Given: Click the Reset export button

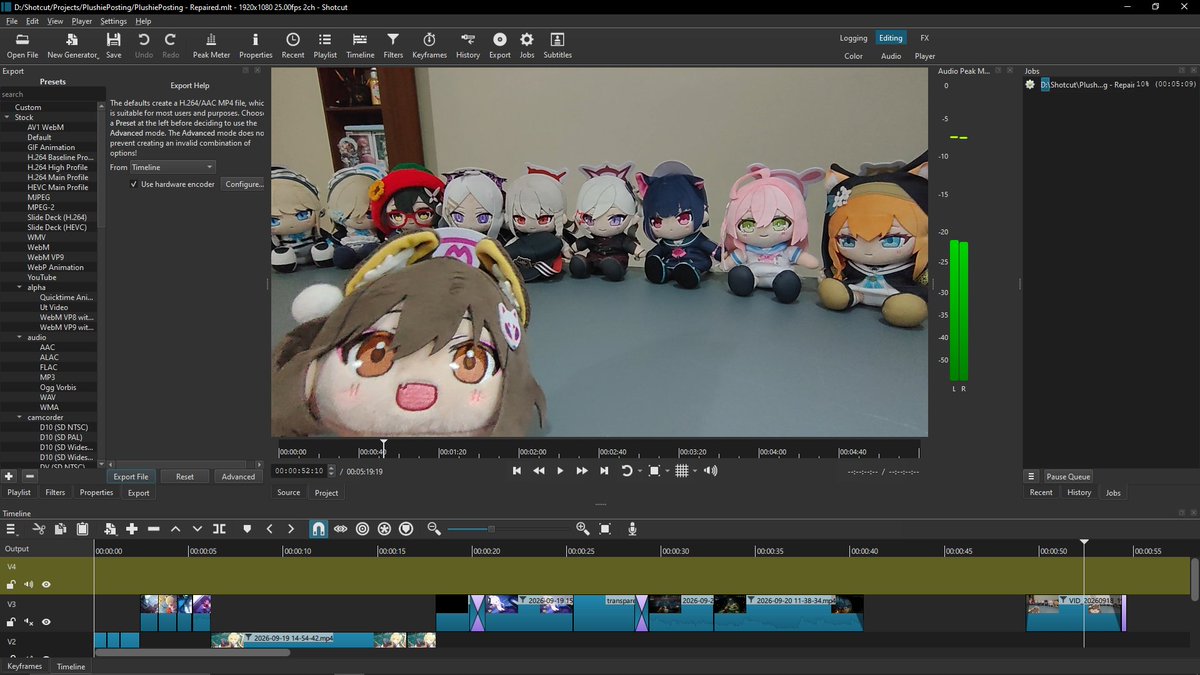Looking at the screenshot, I should [185, 477].
